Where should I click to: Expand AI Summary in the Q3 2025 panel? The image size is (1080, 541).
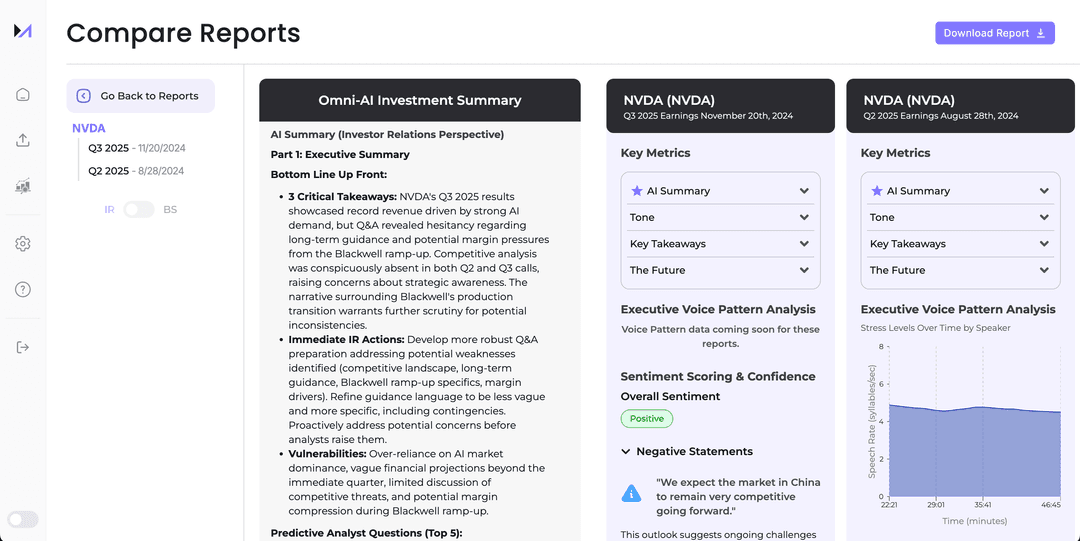(720, 191)
